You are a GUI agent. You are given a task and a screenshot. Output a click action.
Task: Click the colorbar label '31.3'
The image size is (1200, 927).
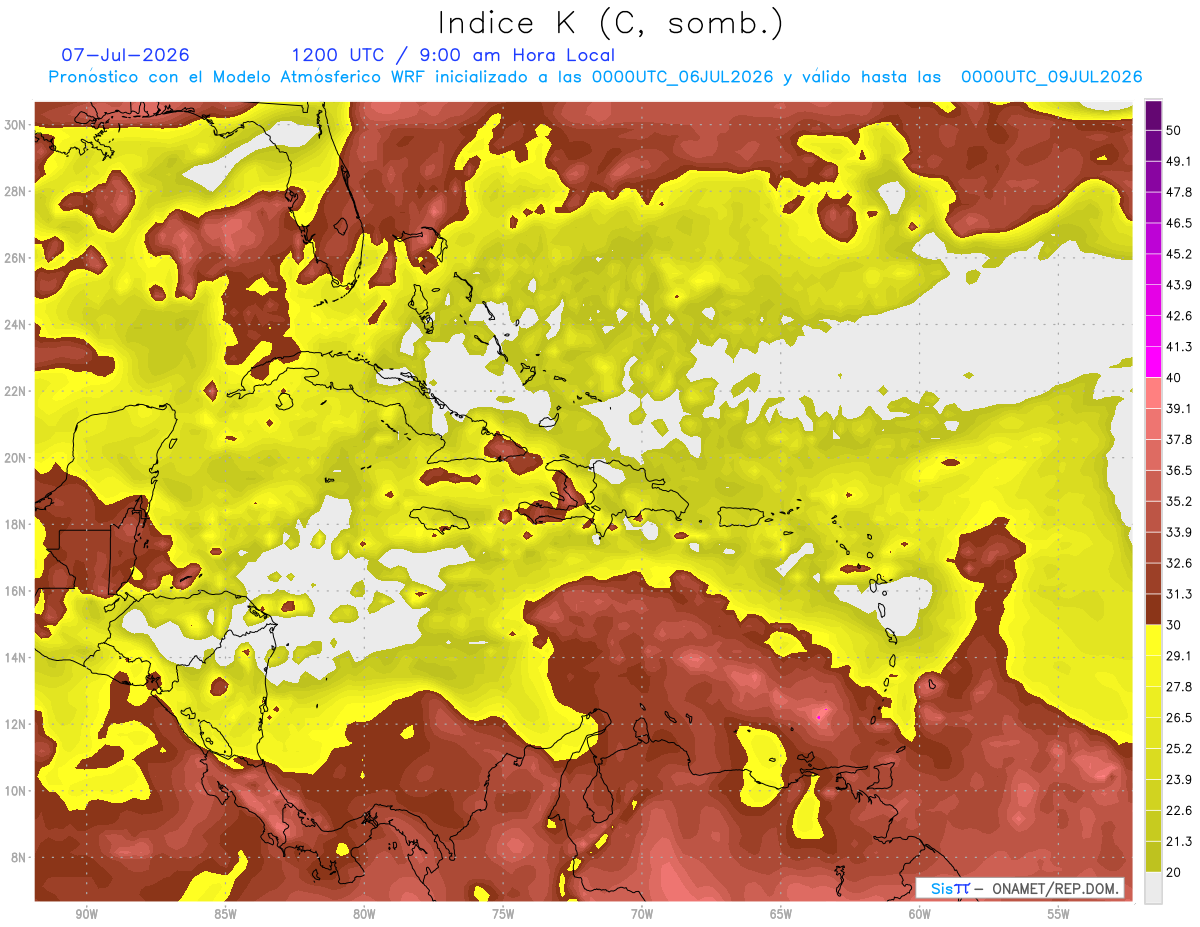[1179, 594]
